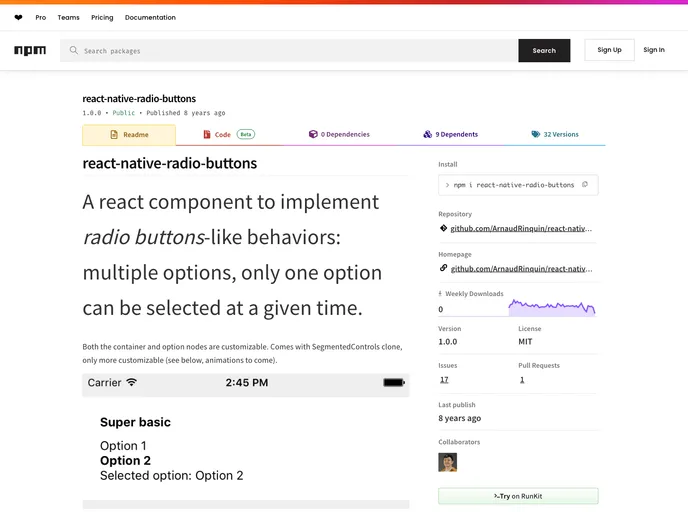Go to the Documentation link
Image resolution: width=688 pixels, height=512 pixels.
tap(150, 17)
